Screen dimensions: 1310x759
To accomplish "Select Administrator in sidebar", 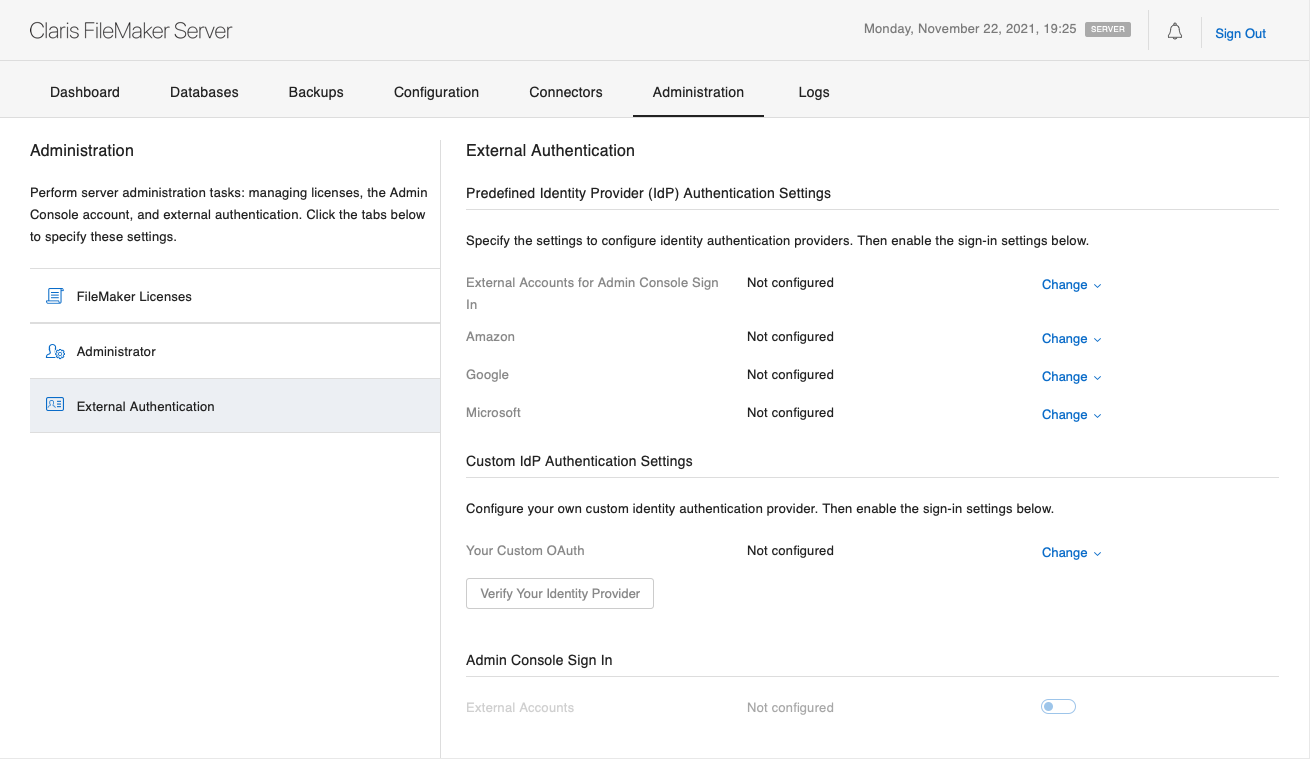I will pos(235,351).
